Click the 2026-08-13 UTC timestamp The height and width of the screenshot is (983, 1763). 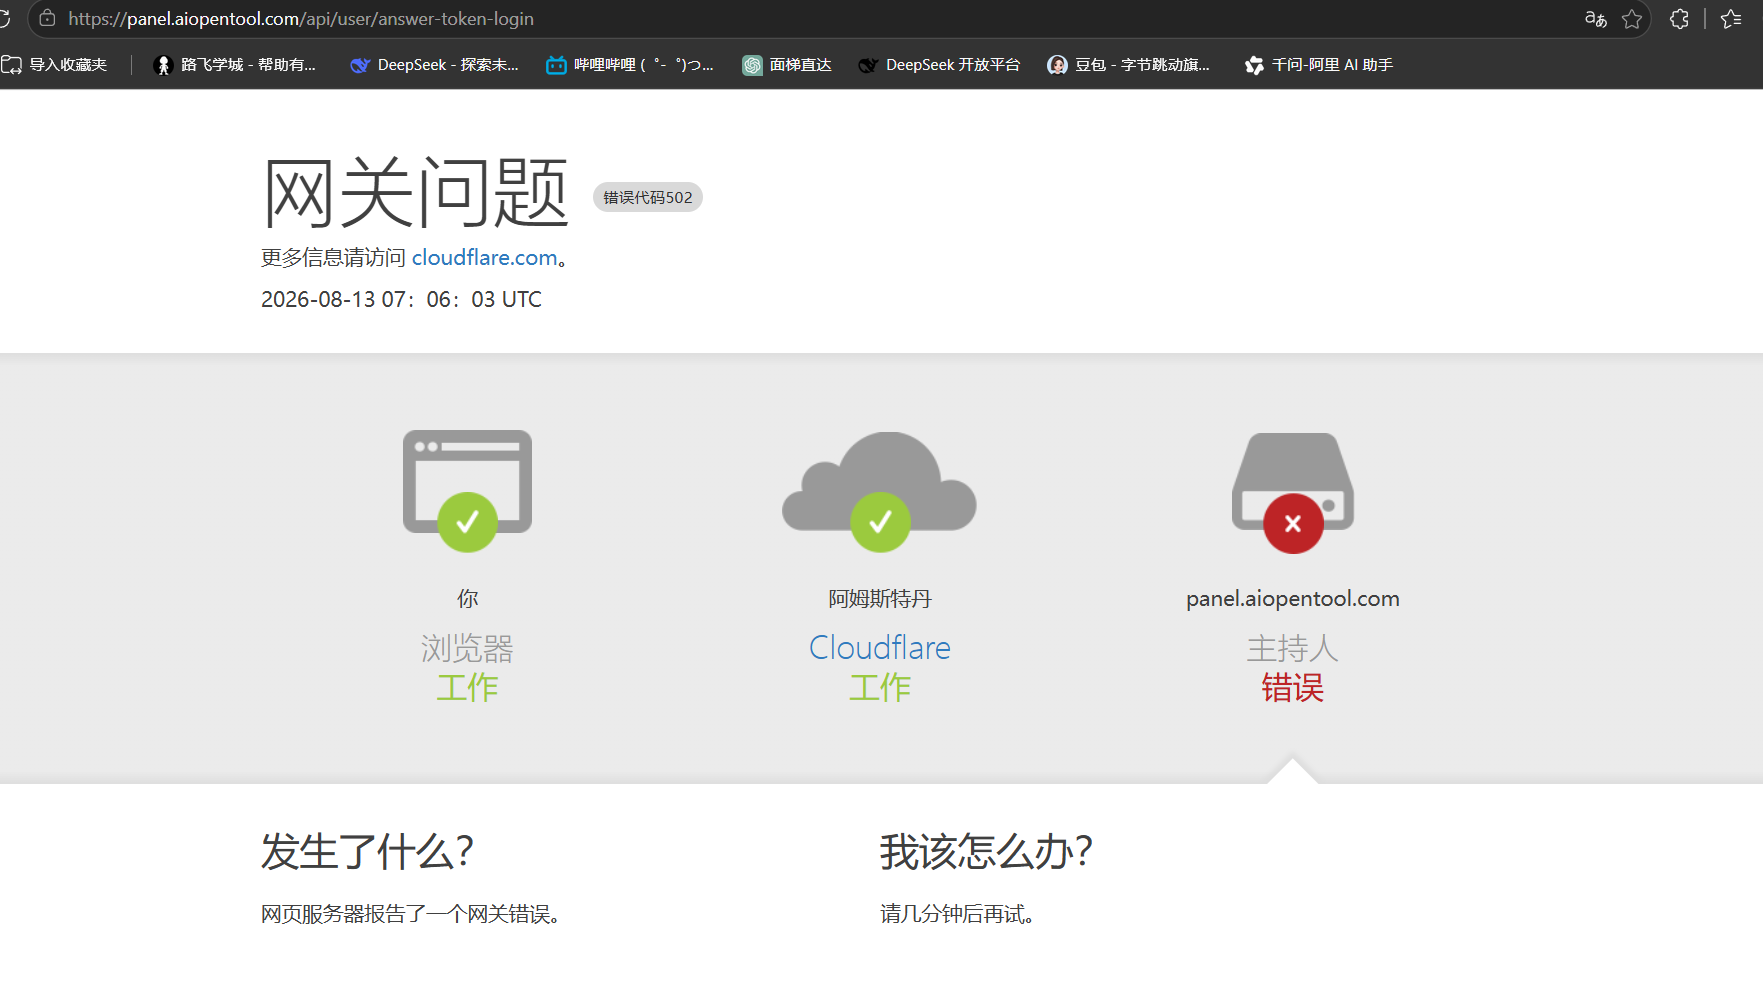coord(401,300)
